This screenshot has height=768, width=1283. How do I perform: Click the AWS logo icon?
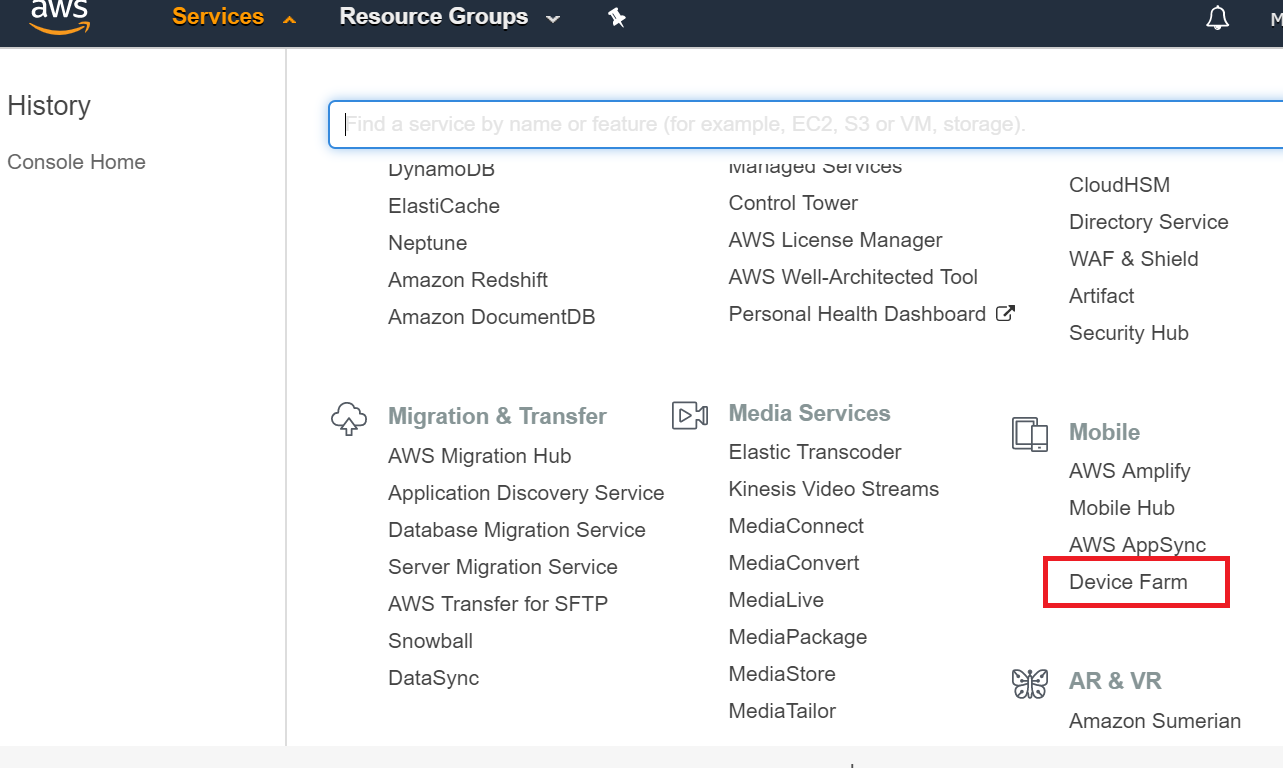pyautogui.click(x=59, y=17)
